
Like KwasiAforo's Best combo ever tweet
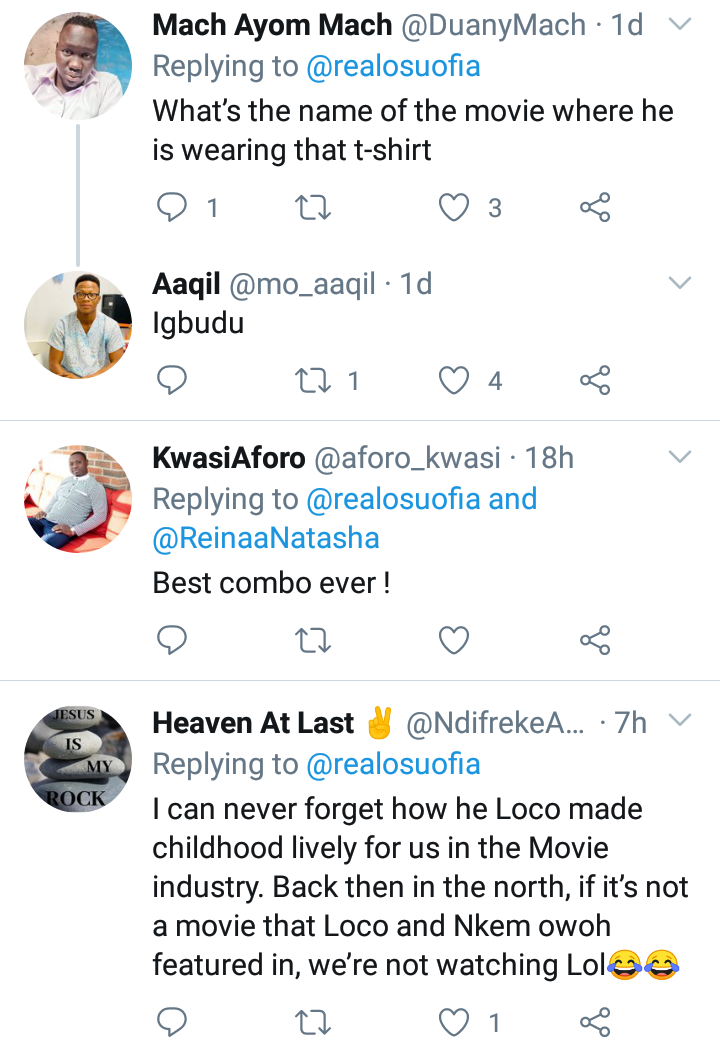click(454, 640)
